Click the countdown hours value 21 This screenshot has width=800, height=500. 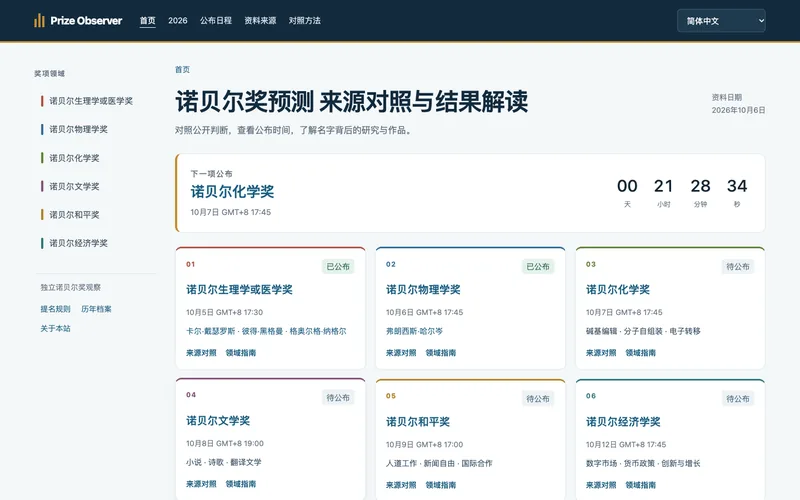(x=664, y=186)
